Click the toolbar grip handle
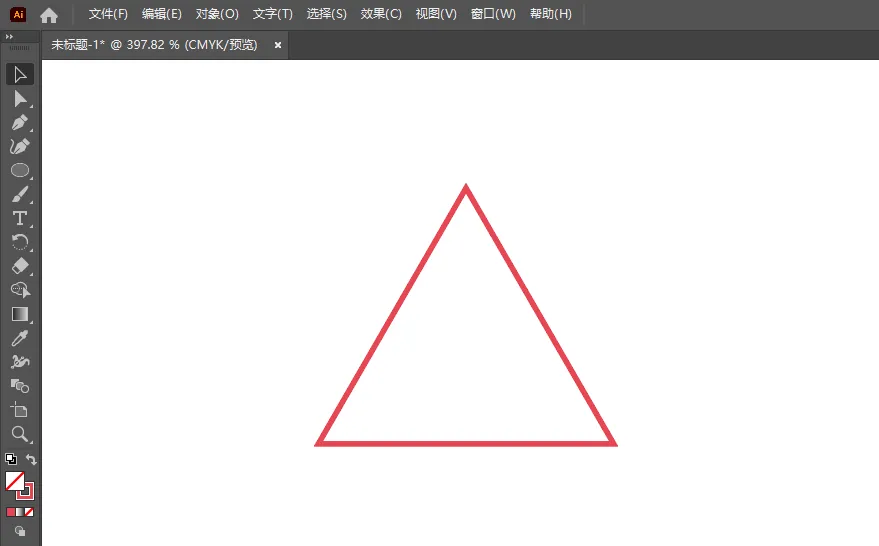Viewport: 879px width, 546px height. point(20,48)
